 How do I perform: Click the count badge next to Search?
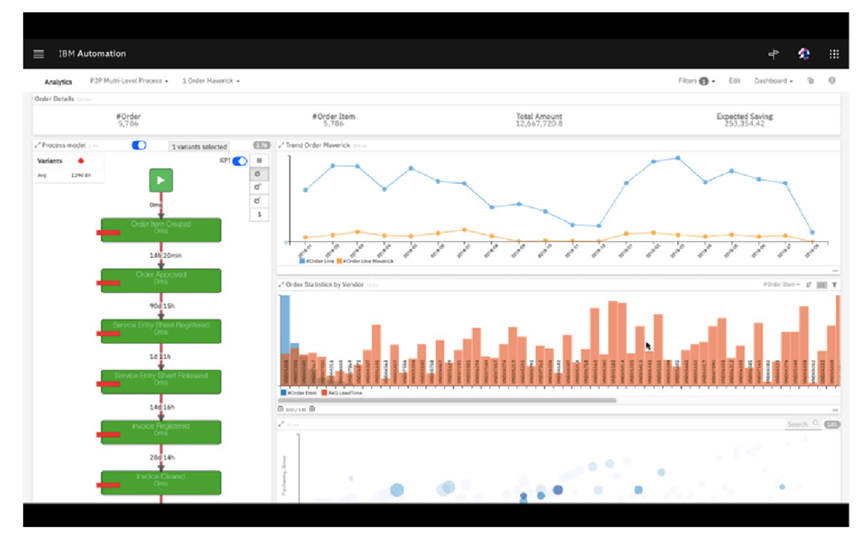[832, 424]
